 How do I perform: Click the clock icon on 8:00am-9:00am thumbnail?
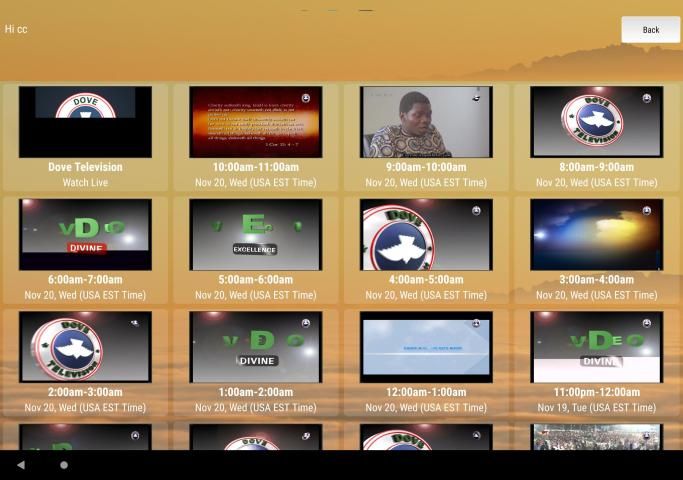pyautogui.click(x=647, y=98)
